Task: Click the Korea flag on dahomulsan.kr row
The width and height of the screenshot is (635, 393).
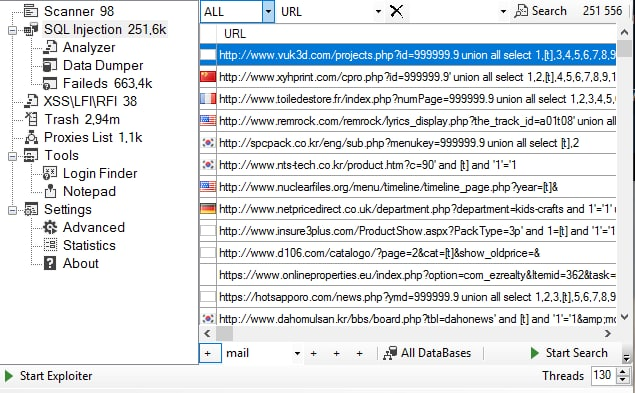Action: coord(208,318)
